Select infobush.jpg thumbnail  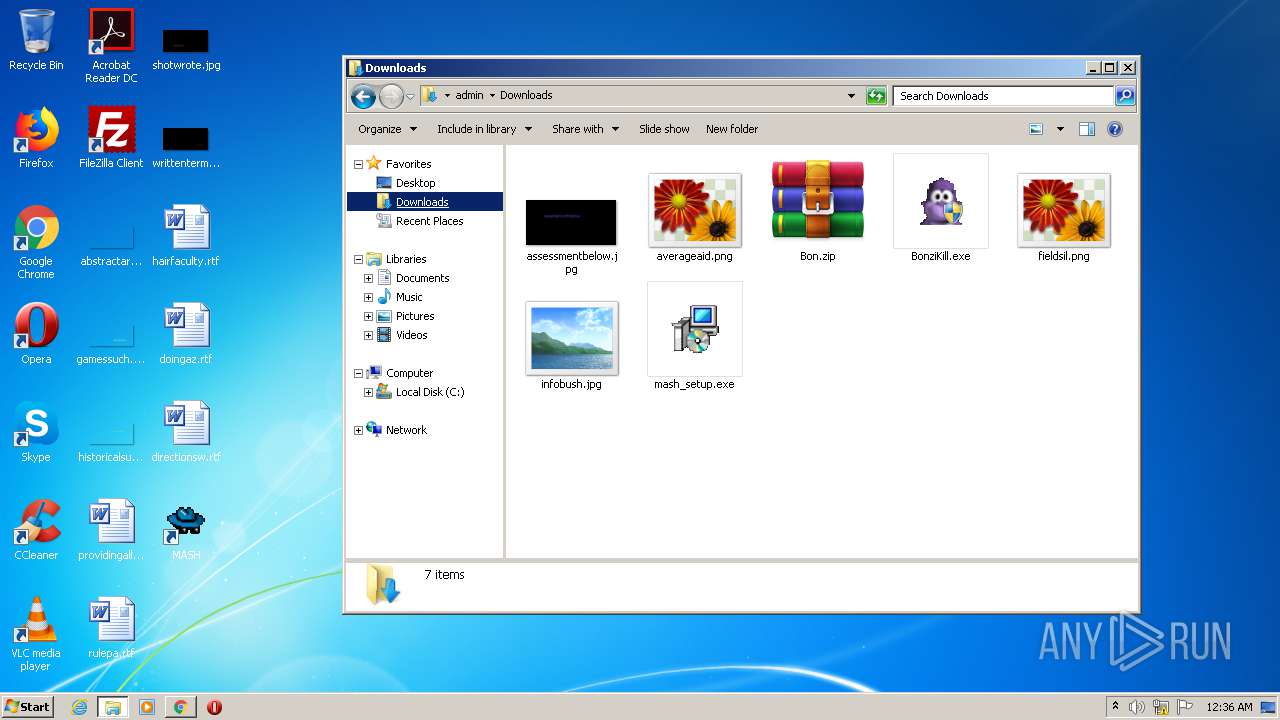coord(571,345)
